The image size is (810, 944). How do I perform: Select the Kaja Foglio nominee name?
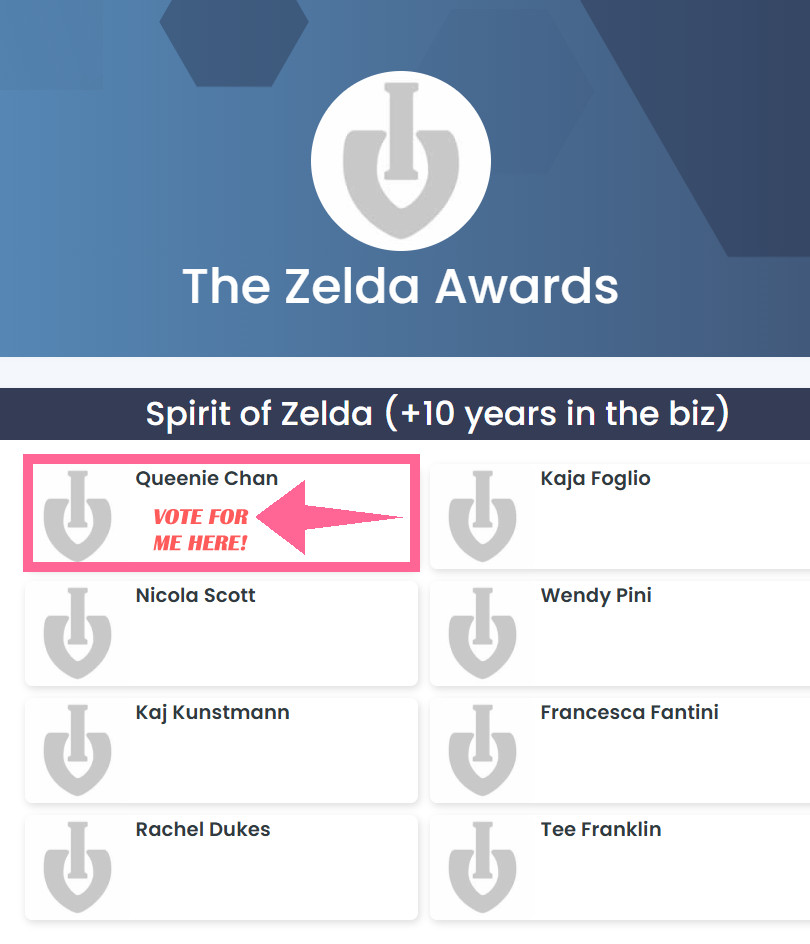pyautogui.click(x=595, y=479)
